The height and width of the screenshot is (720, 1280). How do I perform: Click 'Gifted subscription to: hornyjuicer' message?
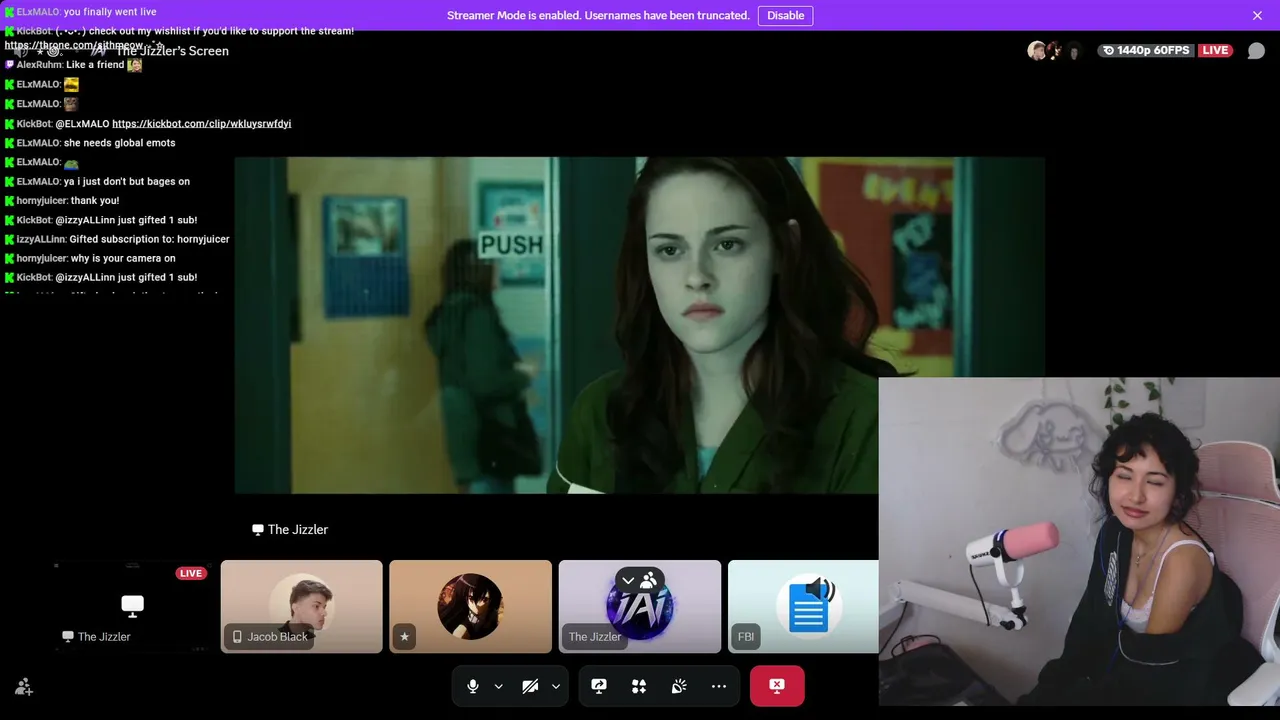pos(149,239)
